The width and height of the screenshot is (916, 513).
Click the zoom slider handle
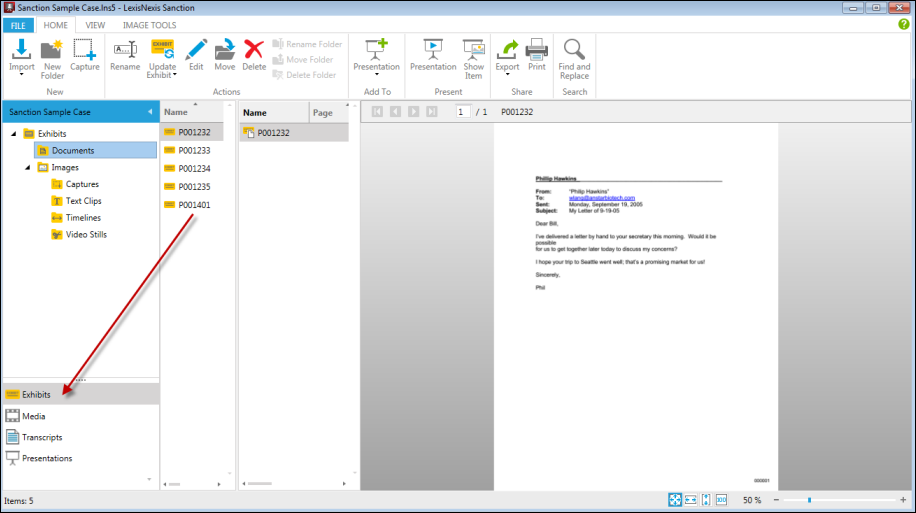point(809,500)
